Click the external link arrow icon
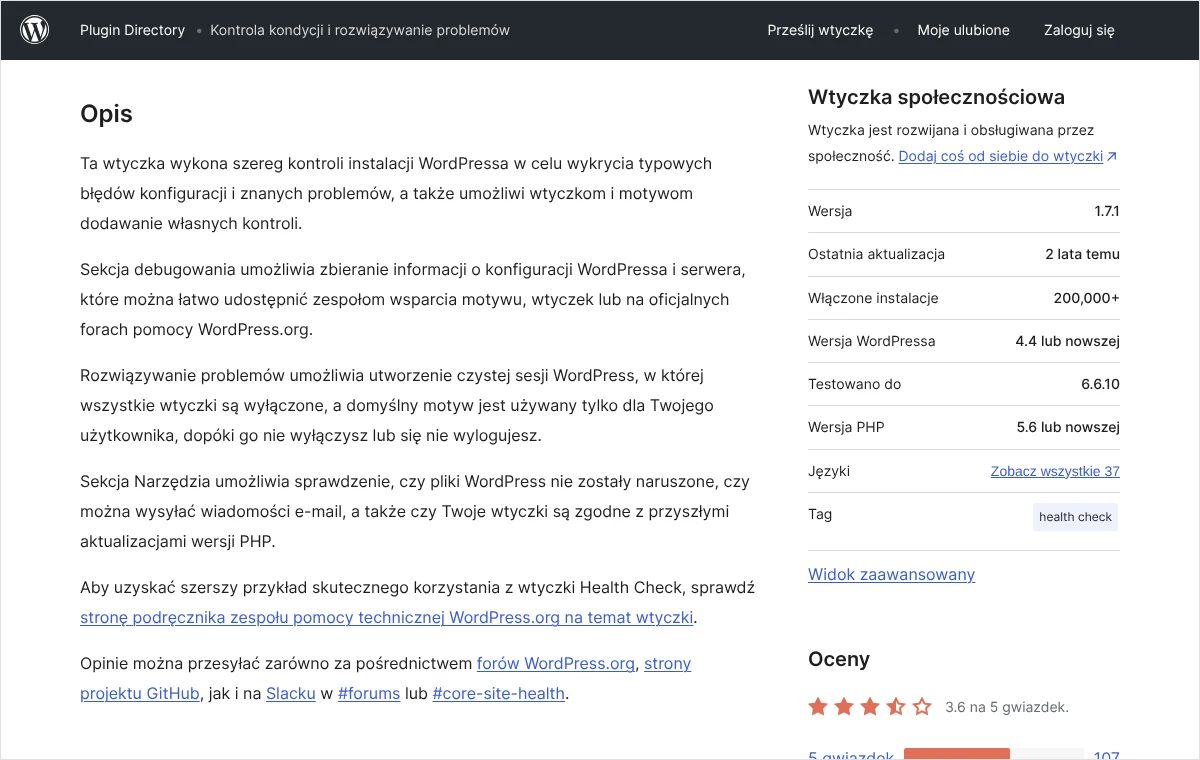The height and width of the screenshot is (760, 1200). point(1112,157)
